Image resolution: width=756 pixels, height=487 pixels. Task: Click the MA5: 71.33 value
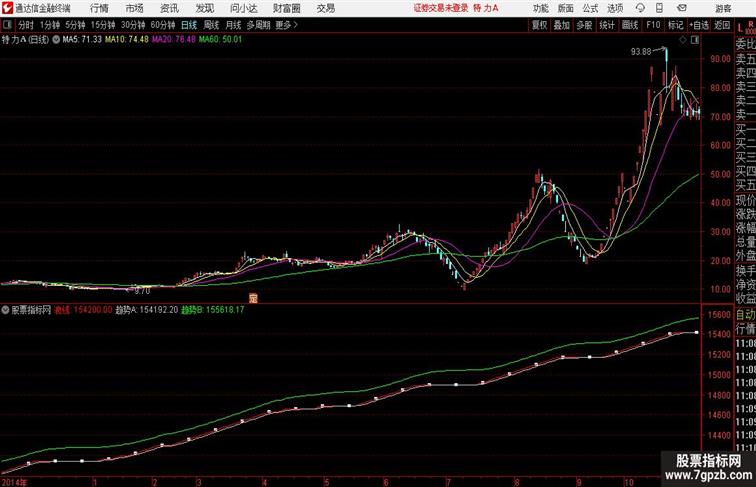(x=82, y=40)
